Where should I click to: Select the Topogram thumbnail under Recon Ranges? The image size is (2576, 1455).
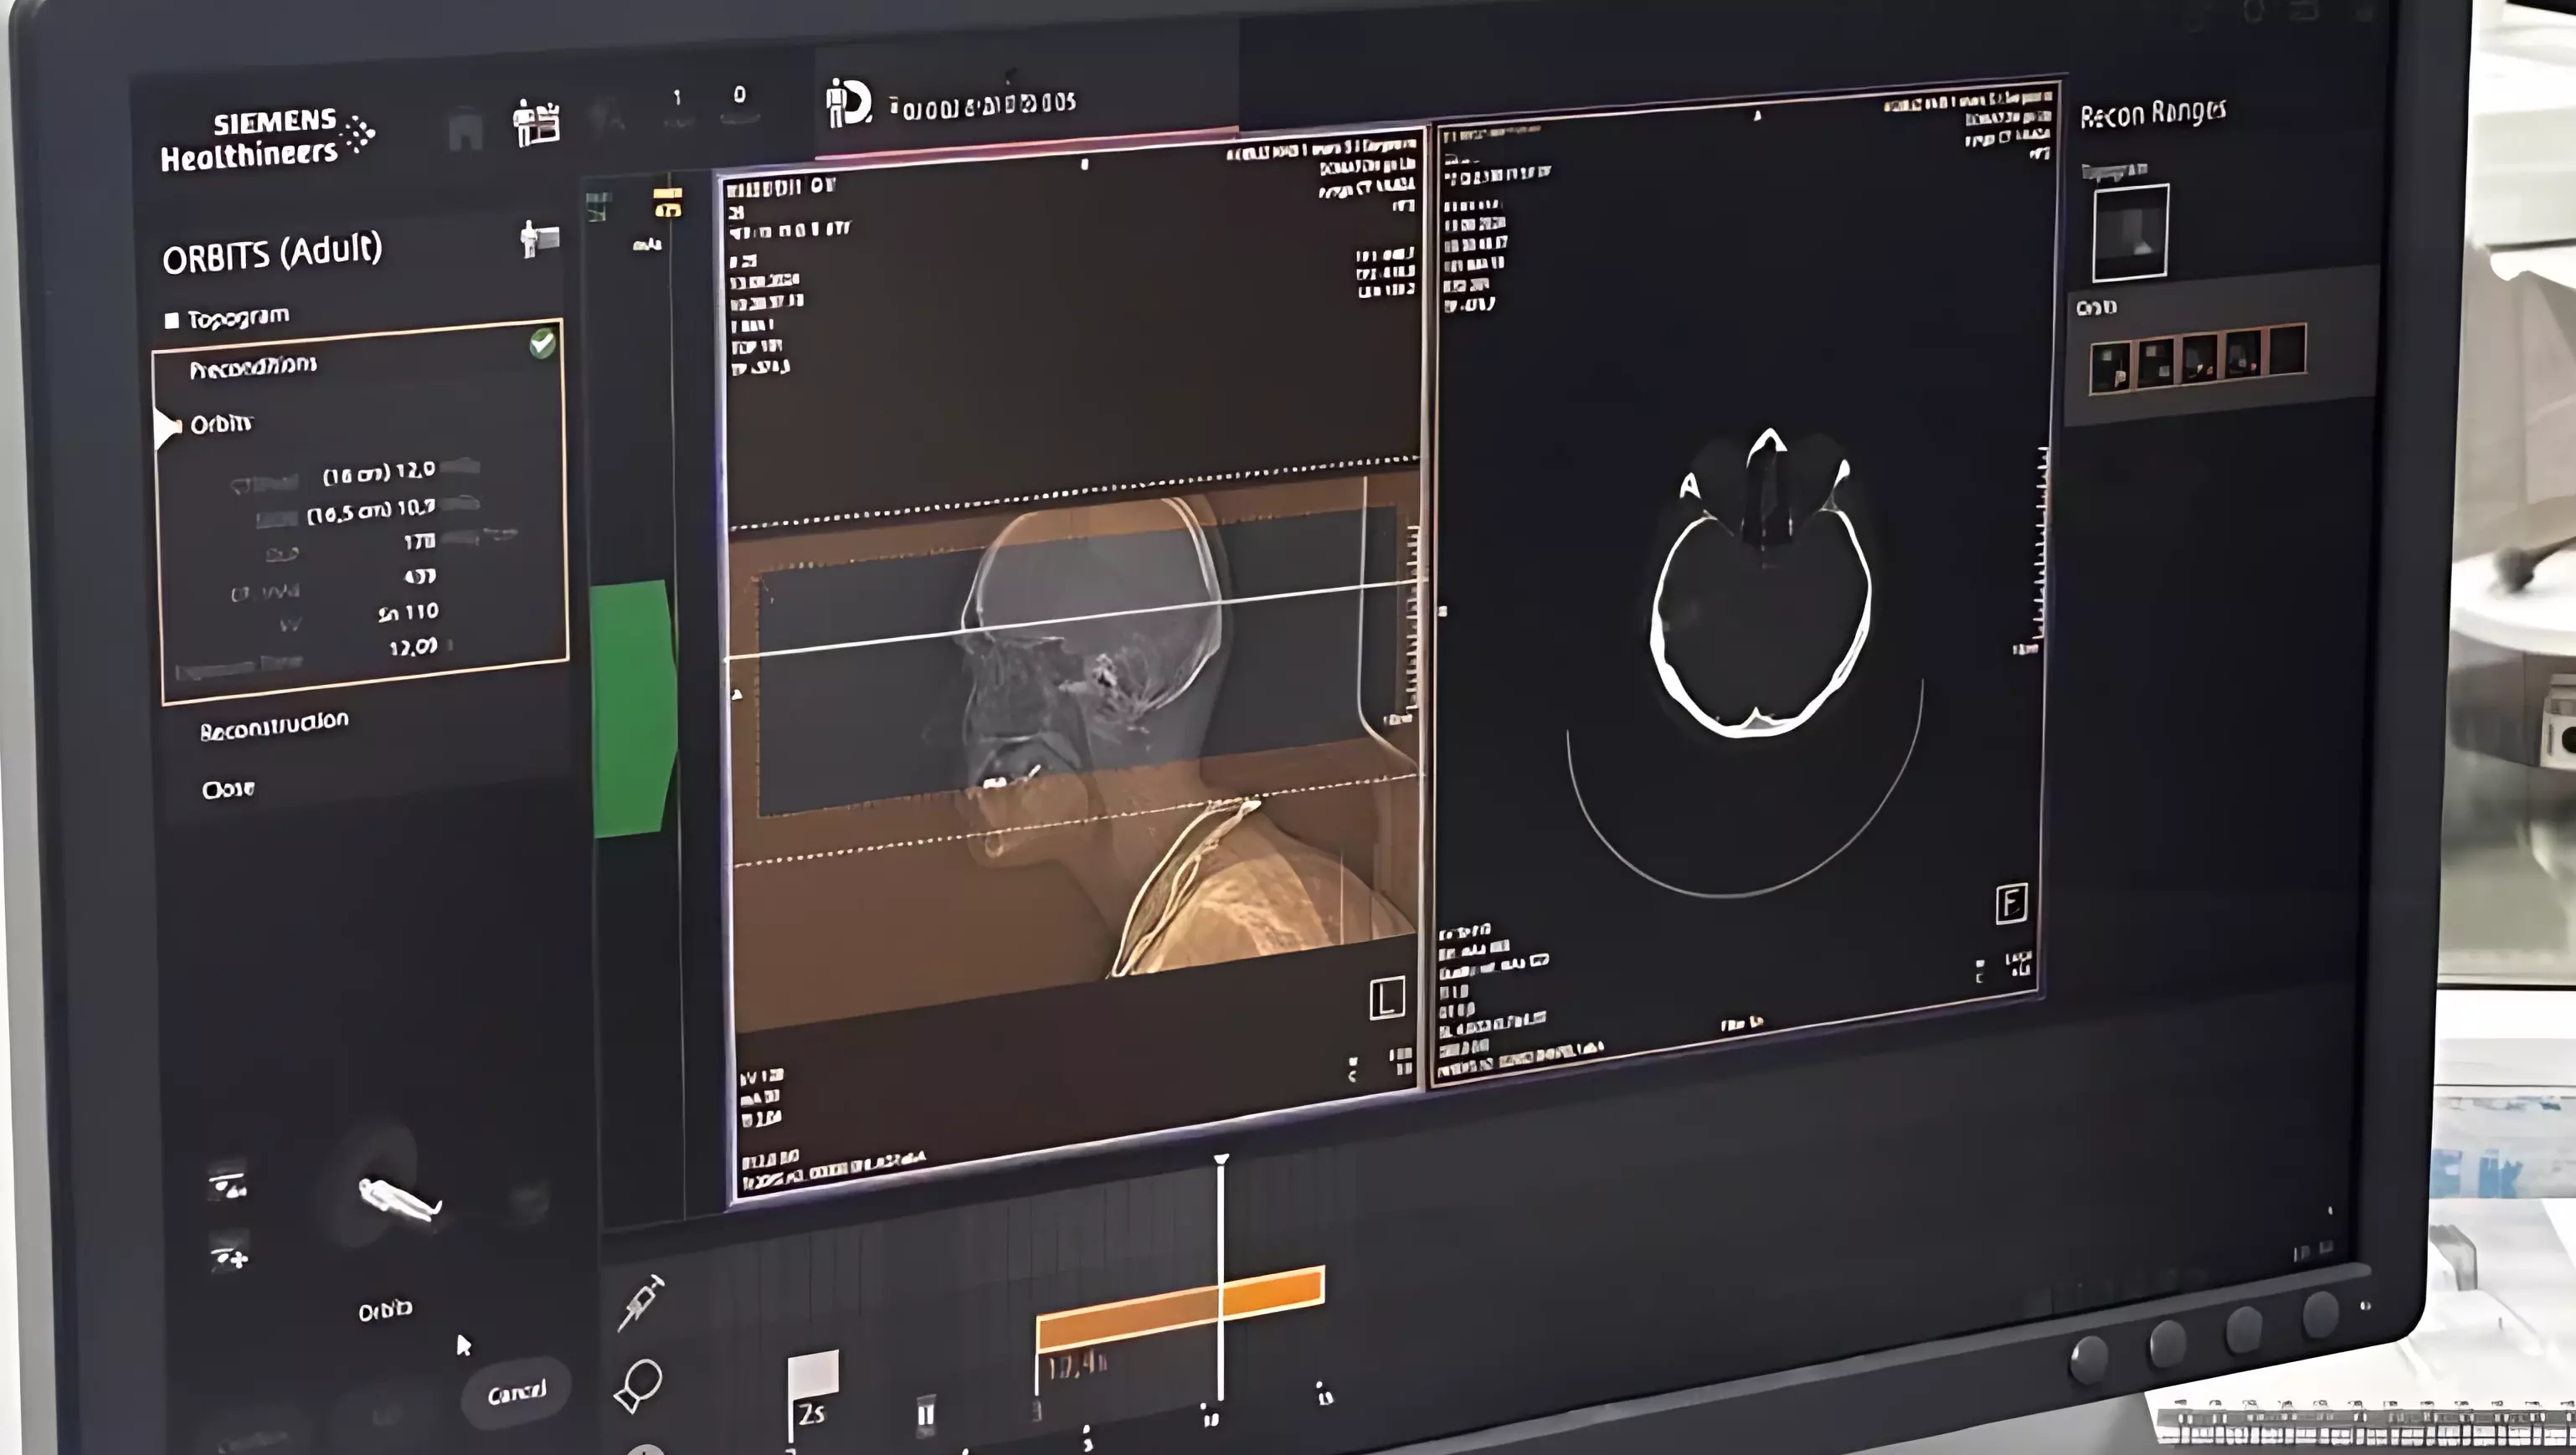coord(2130,231)
